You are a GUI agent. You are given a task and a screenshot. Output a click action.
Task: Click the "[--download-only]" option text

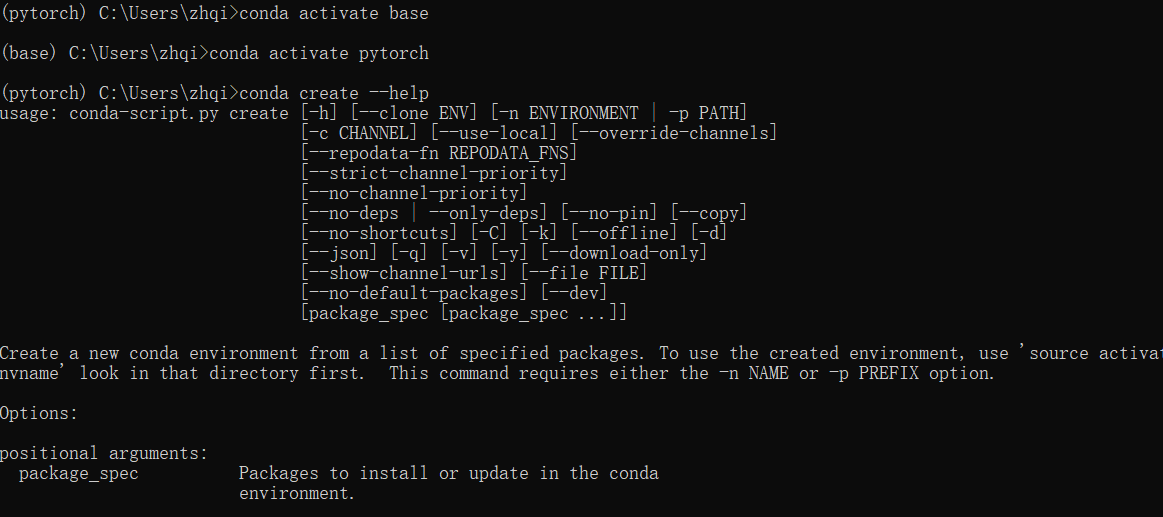tap(624, 253)
